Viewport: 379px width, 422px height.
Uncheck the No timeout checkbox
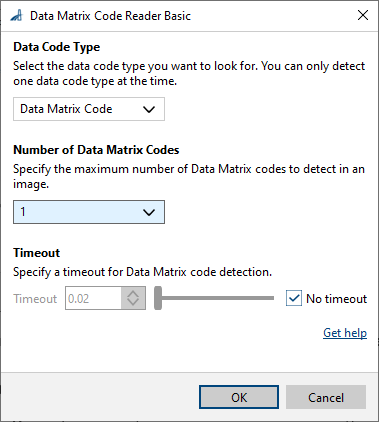[x=294, y=298]
